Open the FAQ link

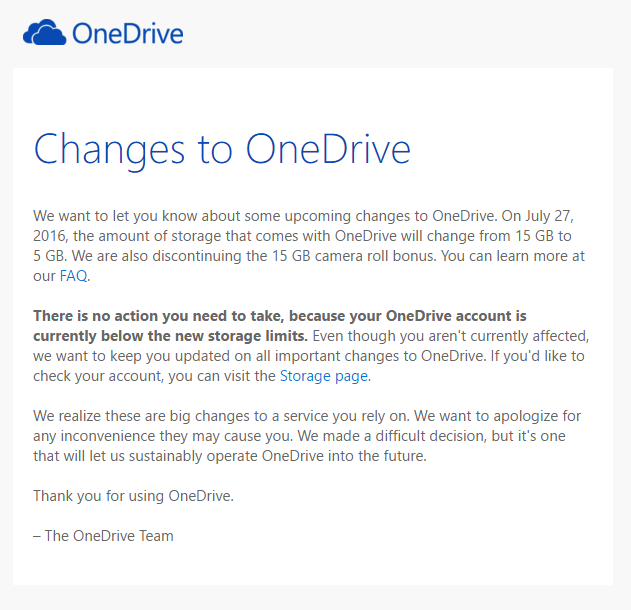(74, 276)
